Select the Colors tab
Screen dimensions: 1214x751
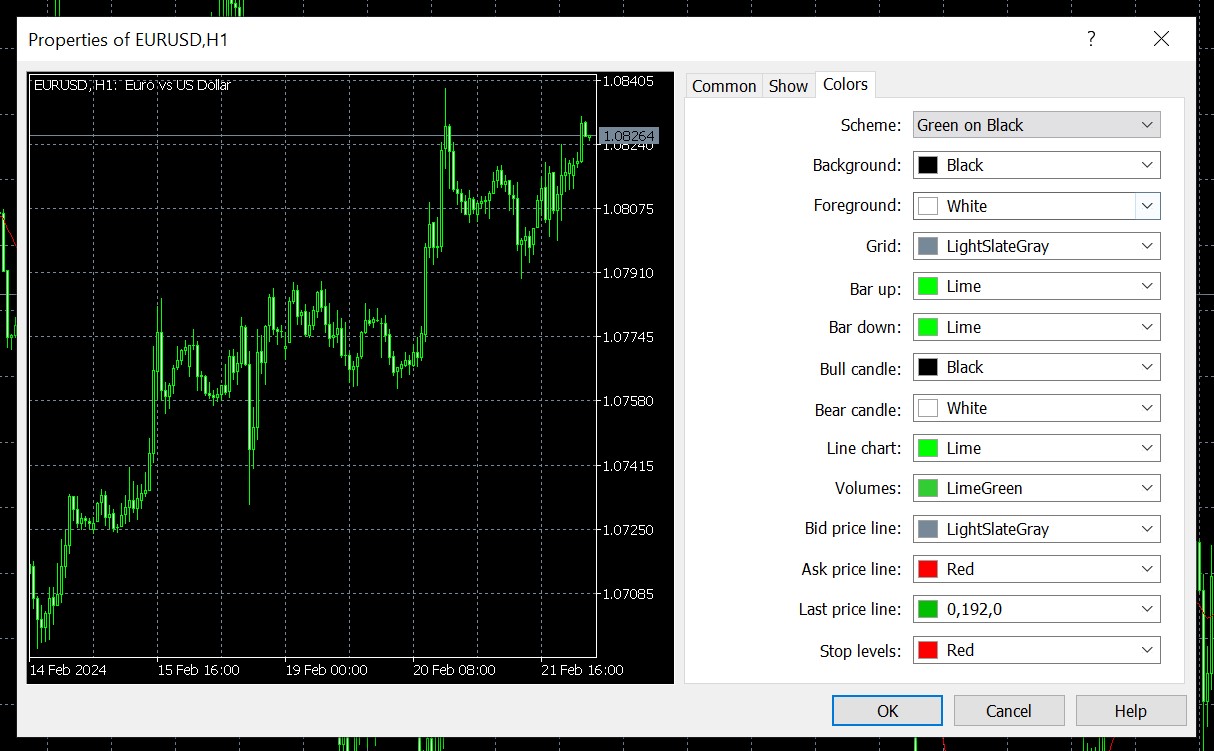coord(845,85)
